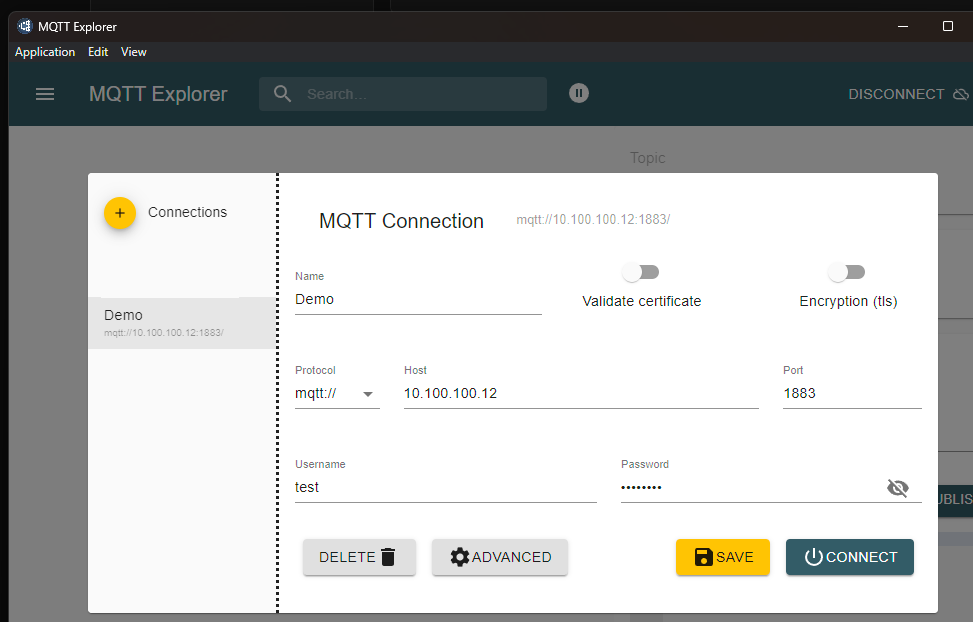Click the Port field showing 1883
The height and width of the screenshot is (622, 973).
(x=852, y=394)
